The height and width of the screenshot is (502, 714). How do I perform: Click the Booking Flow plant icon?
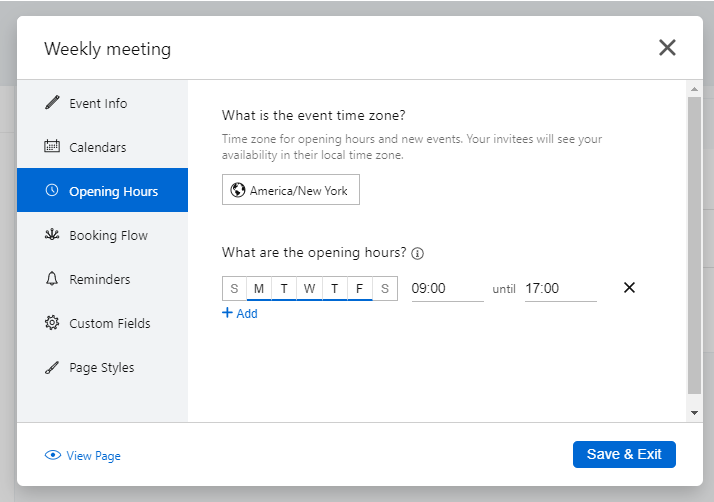[x=52, y=235]
